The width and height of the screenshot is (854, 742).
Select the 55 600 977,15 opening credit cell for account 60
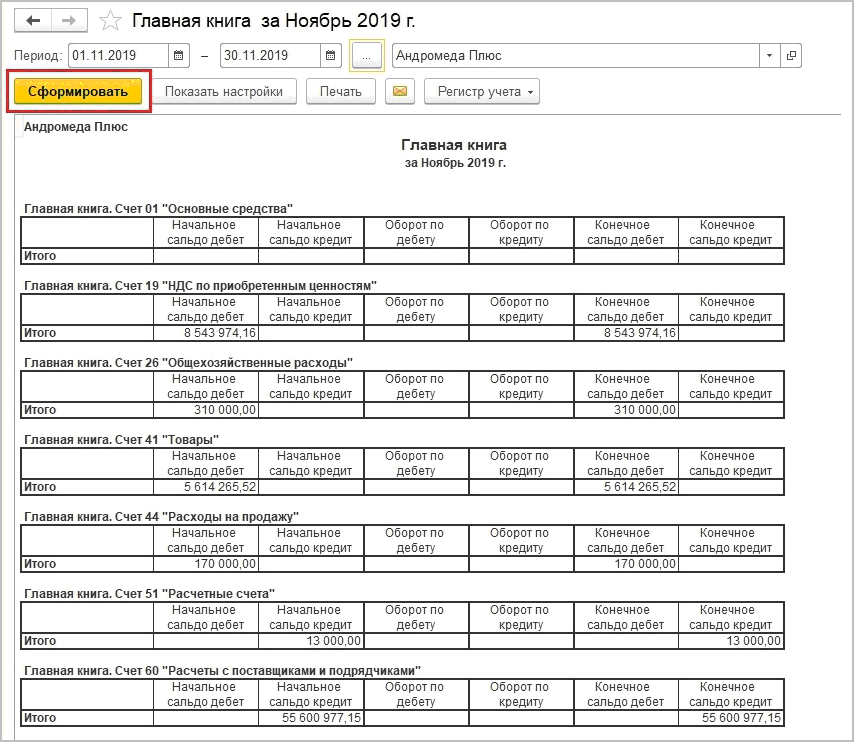coord(311,718)
